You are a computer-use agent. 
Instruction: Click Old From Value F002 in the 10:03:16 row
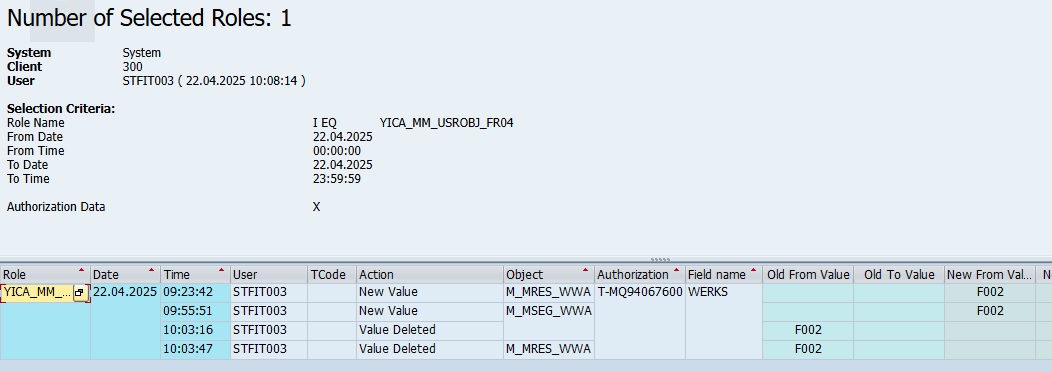click(808, 330)
